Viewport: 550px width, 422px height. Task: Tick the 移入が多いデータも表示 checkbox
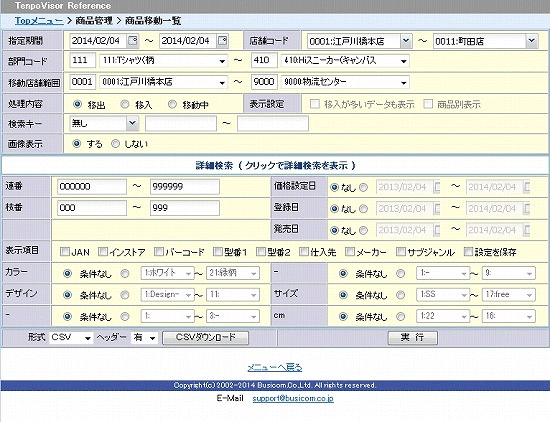(315, 104)
